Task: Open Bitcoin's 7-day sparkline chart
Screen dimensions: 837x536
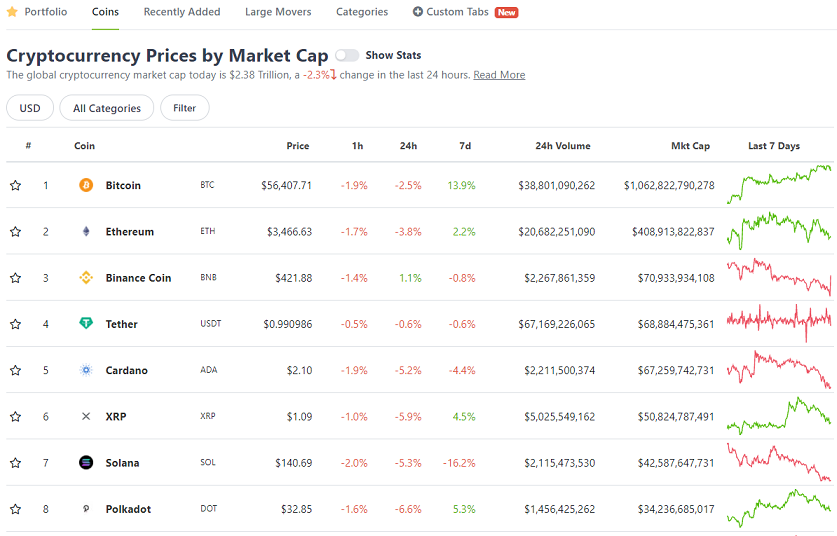Action: tap(779, 185)
